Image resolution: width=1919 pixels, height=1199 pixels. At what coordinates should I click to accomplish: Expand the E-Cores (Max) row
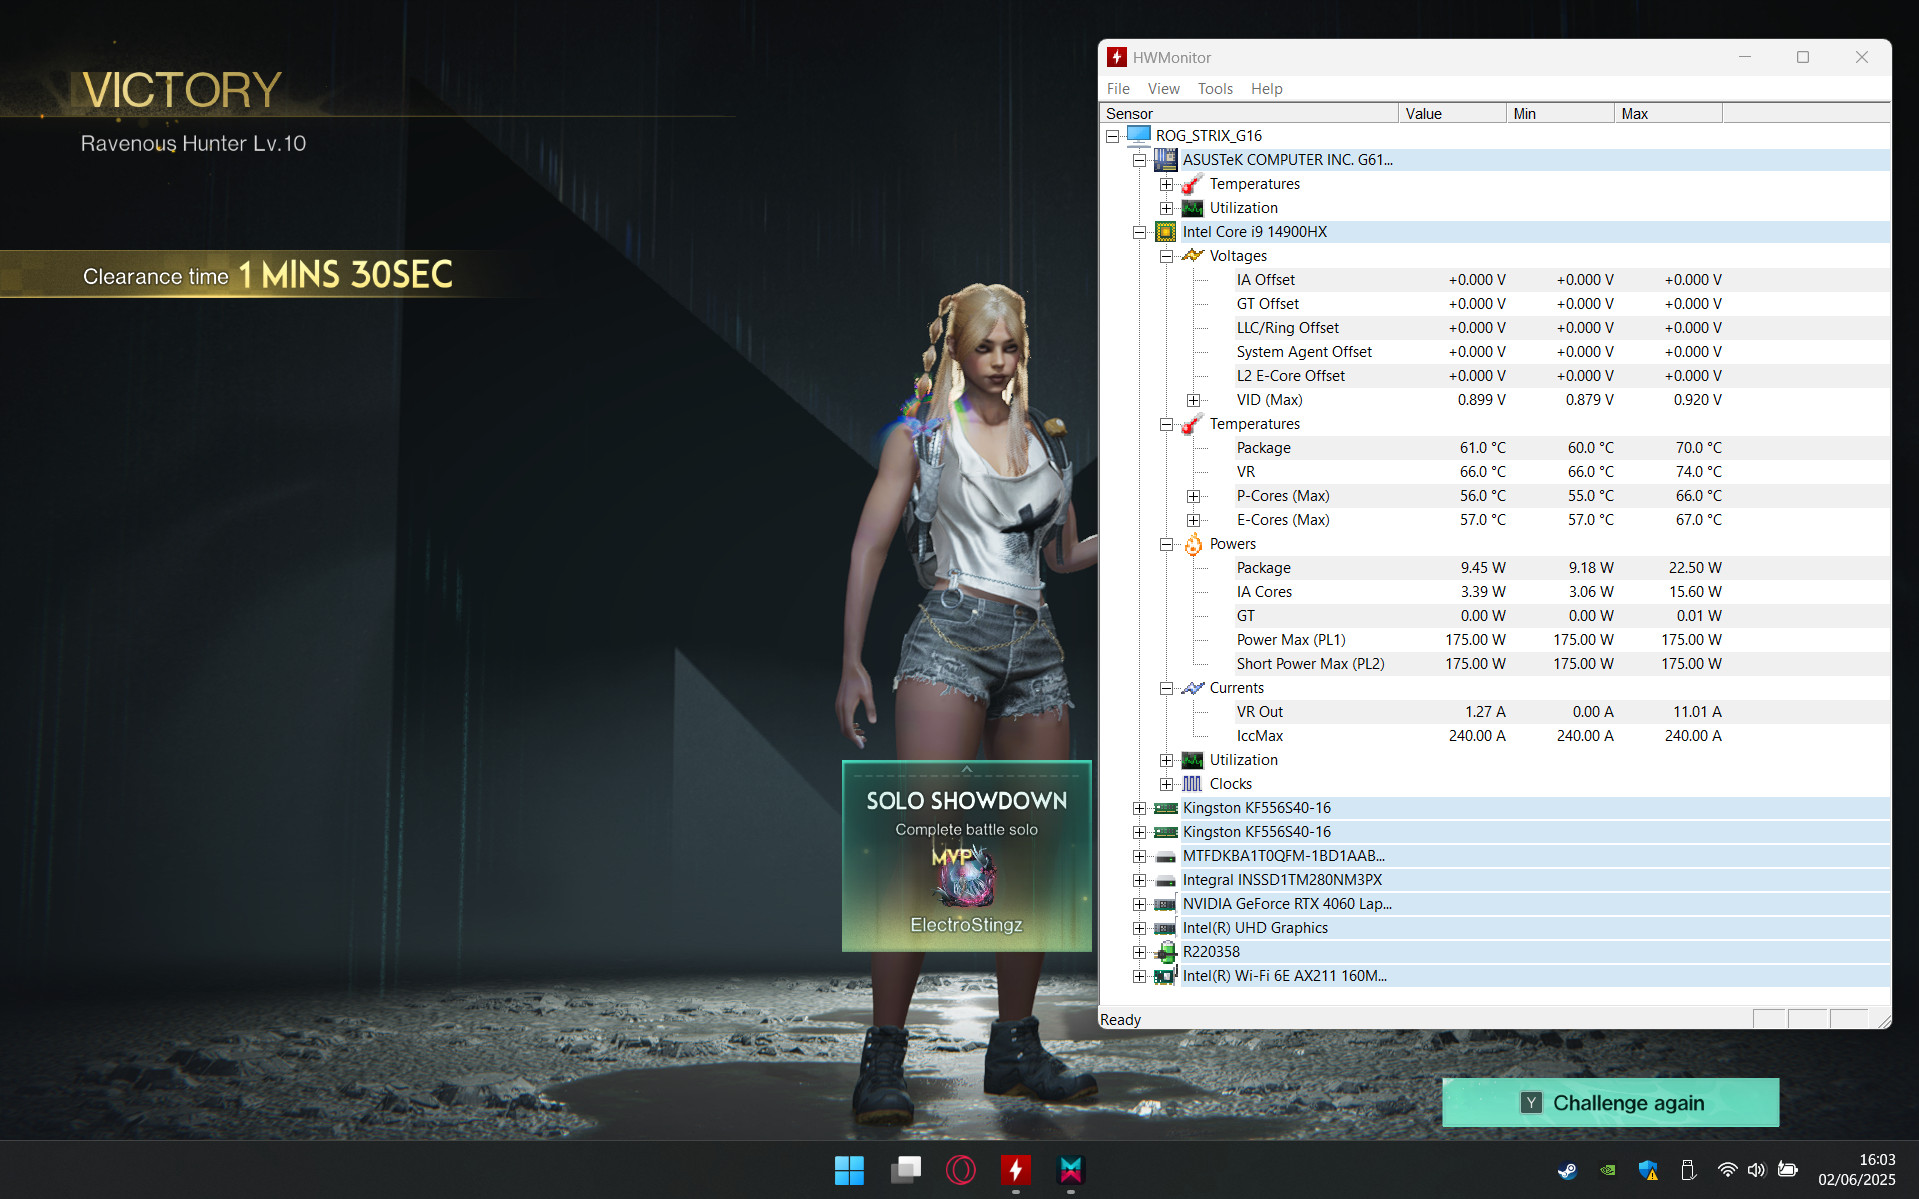1193,520
